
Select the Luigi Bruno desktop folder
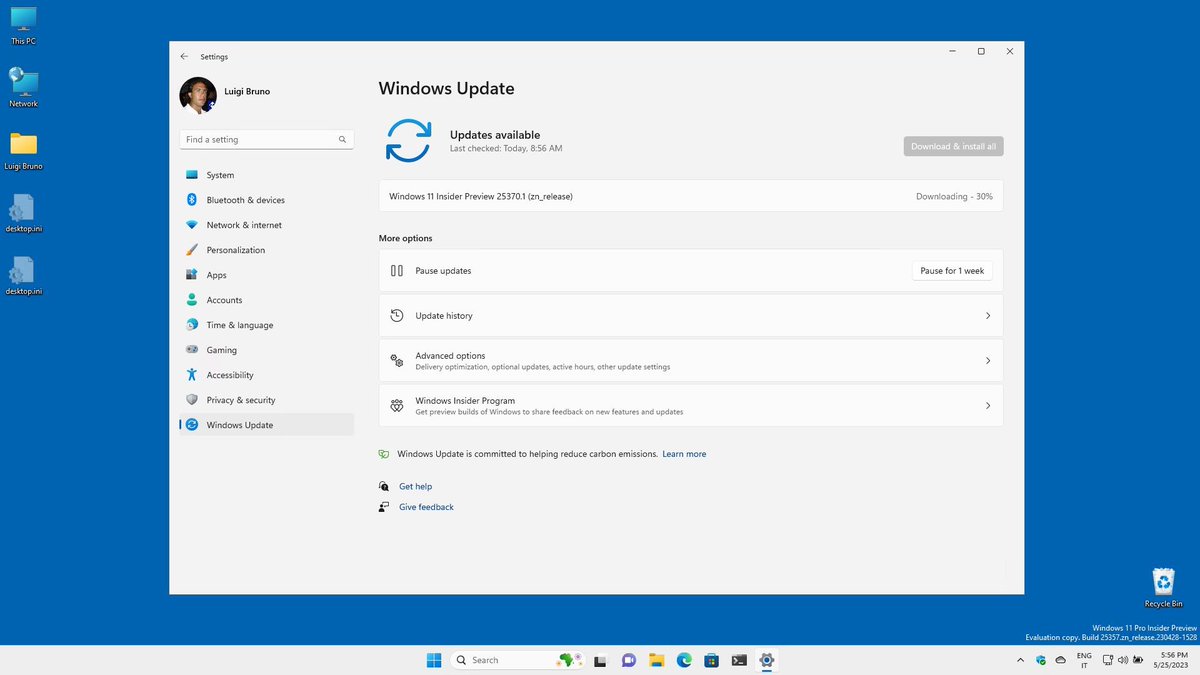point(23,151)
